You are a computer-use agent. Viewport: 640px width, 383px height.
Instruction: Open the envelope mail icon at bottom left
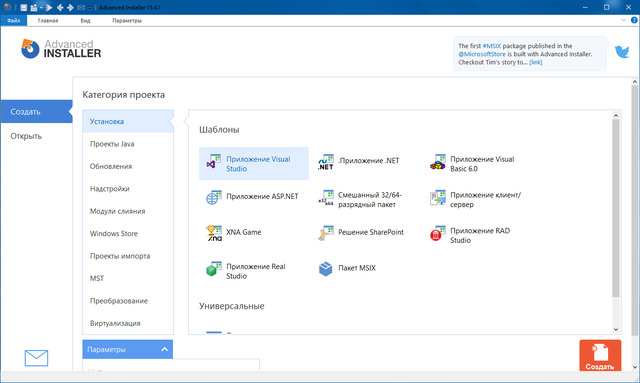[x=36, y=358]
